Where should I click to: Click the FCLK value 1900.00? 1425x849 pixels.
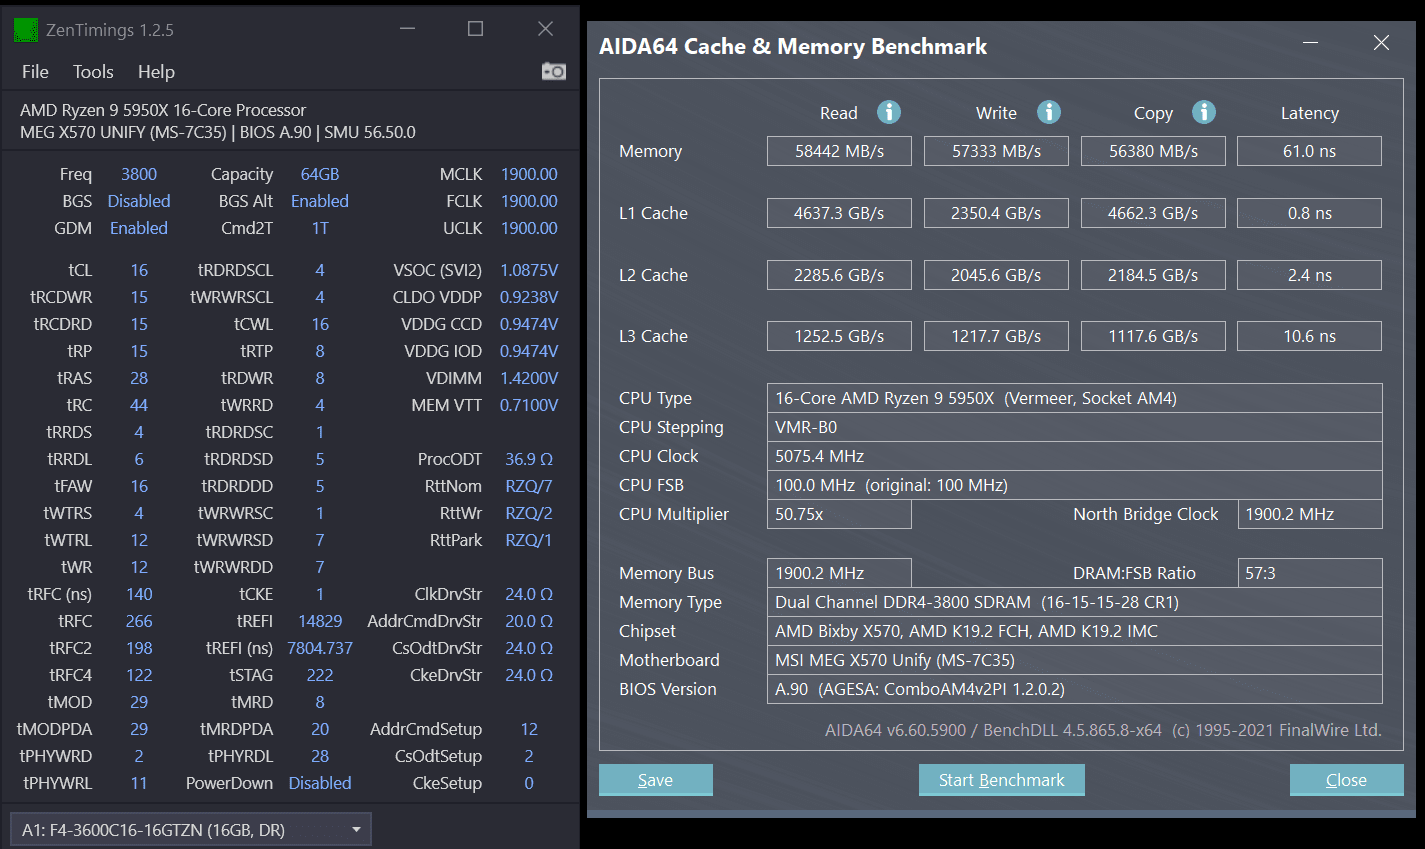[x=529, y=201]
